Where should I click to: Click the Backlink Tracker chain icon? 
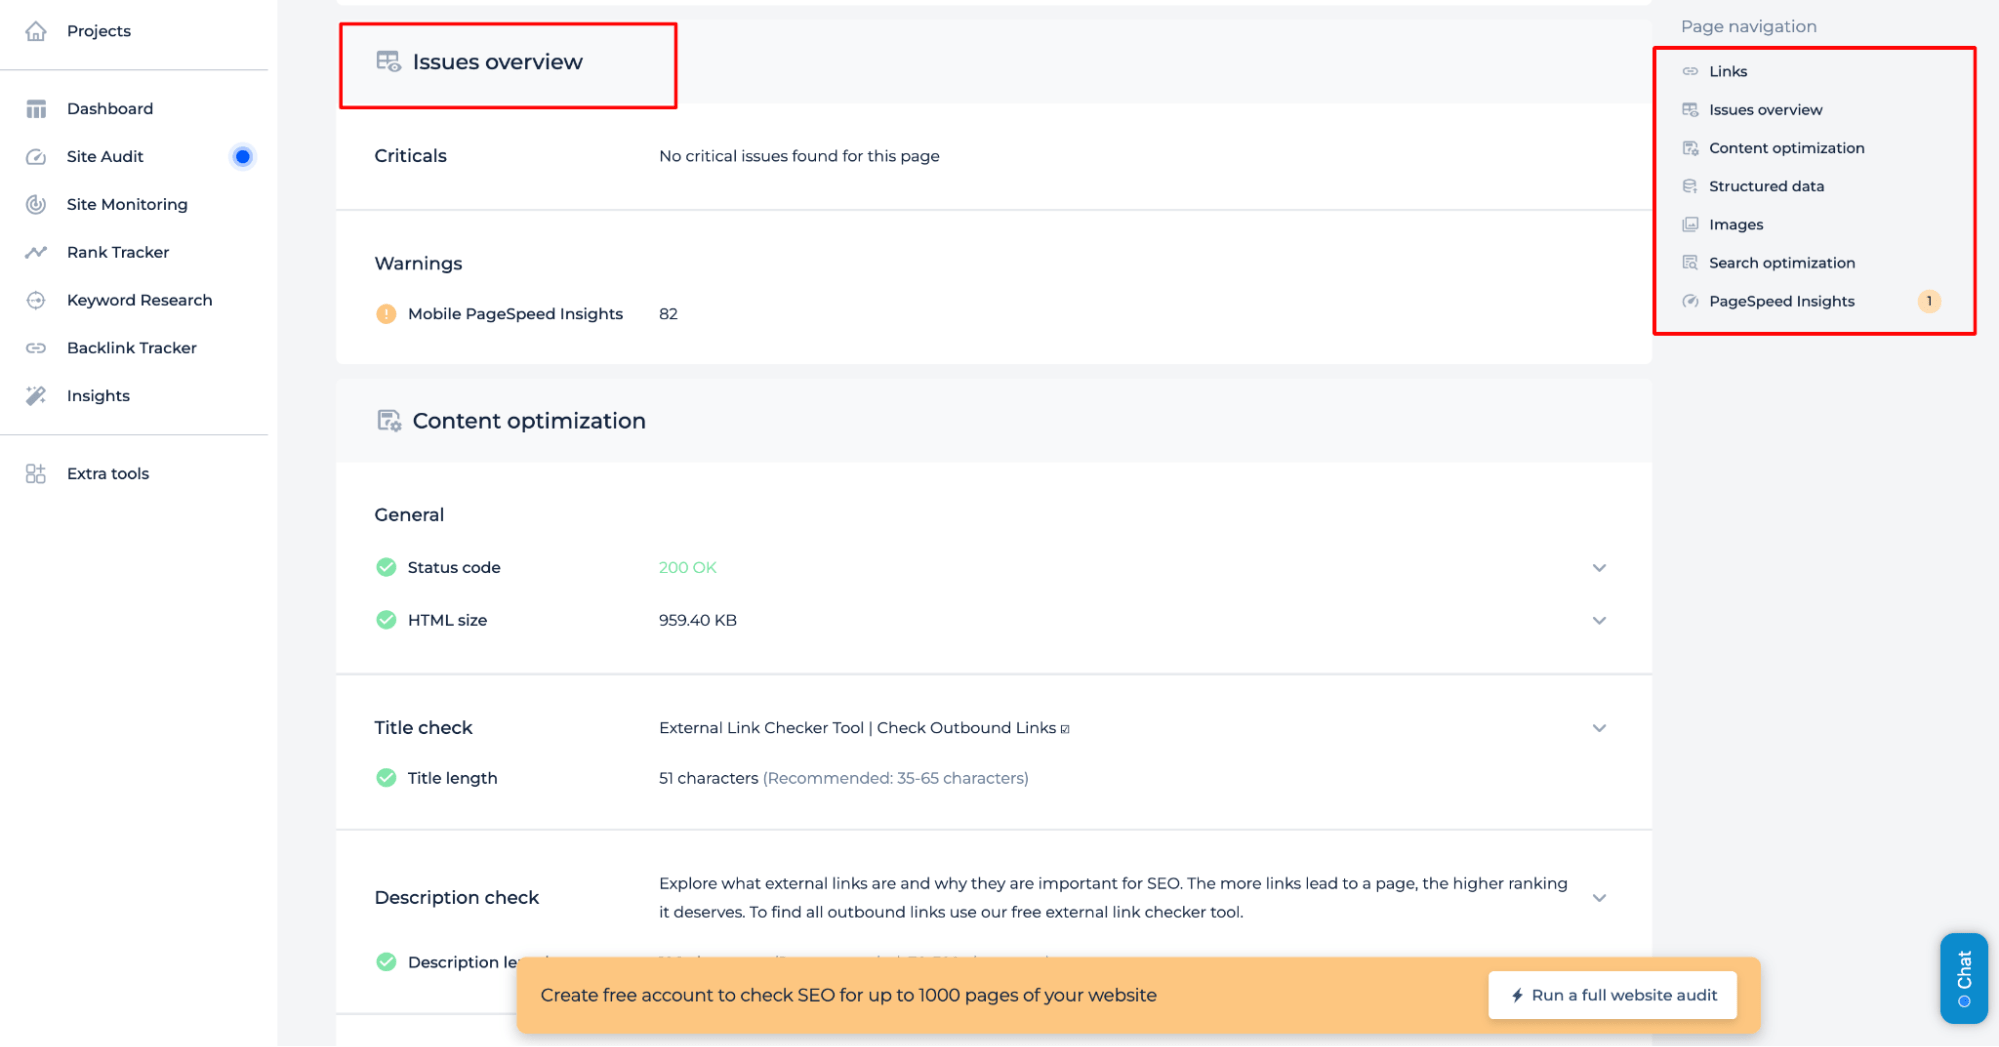coord(36,348)
